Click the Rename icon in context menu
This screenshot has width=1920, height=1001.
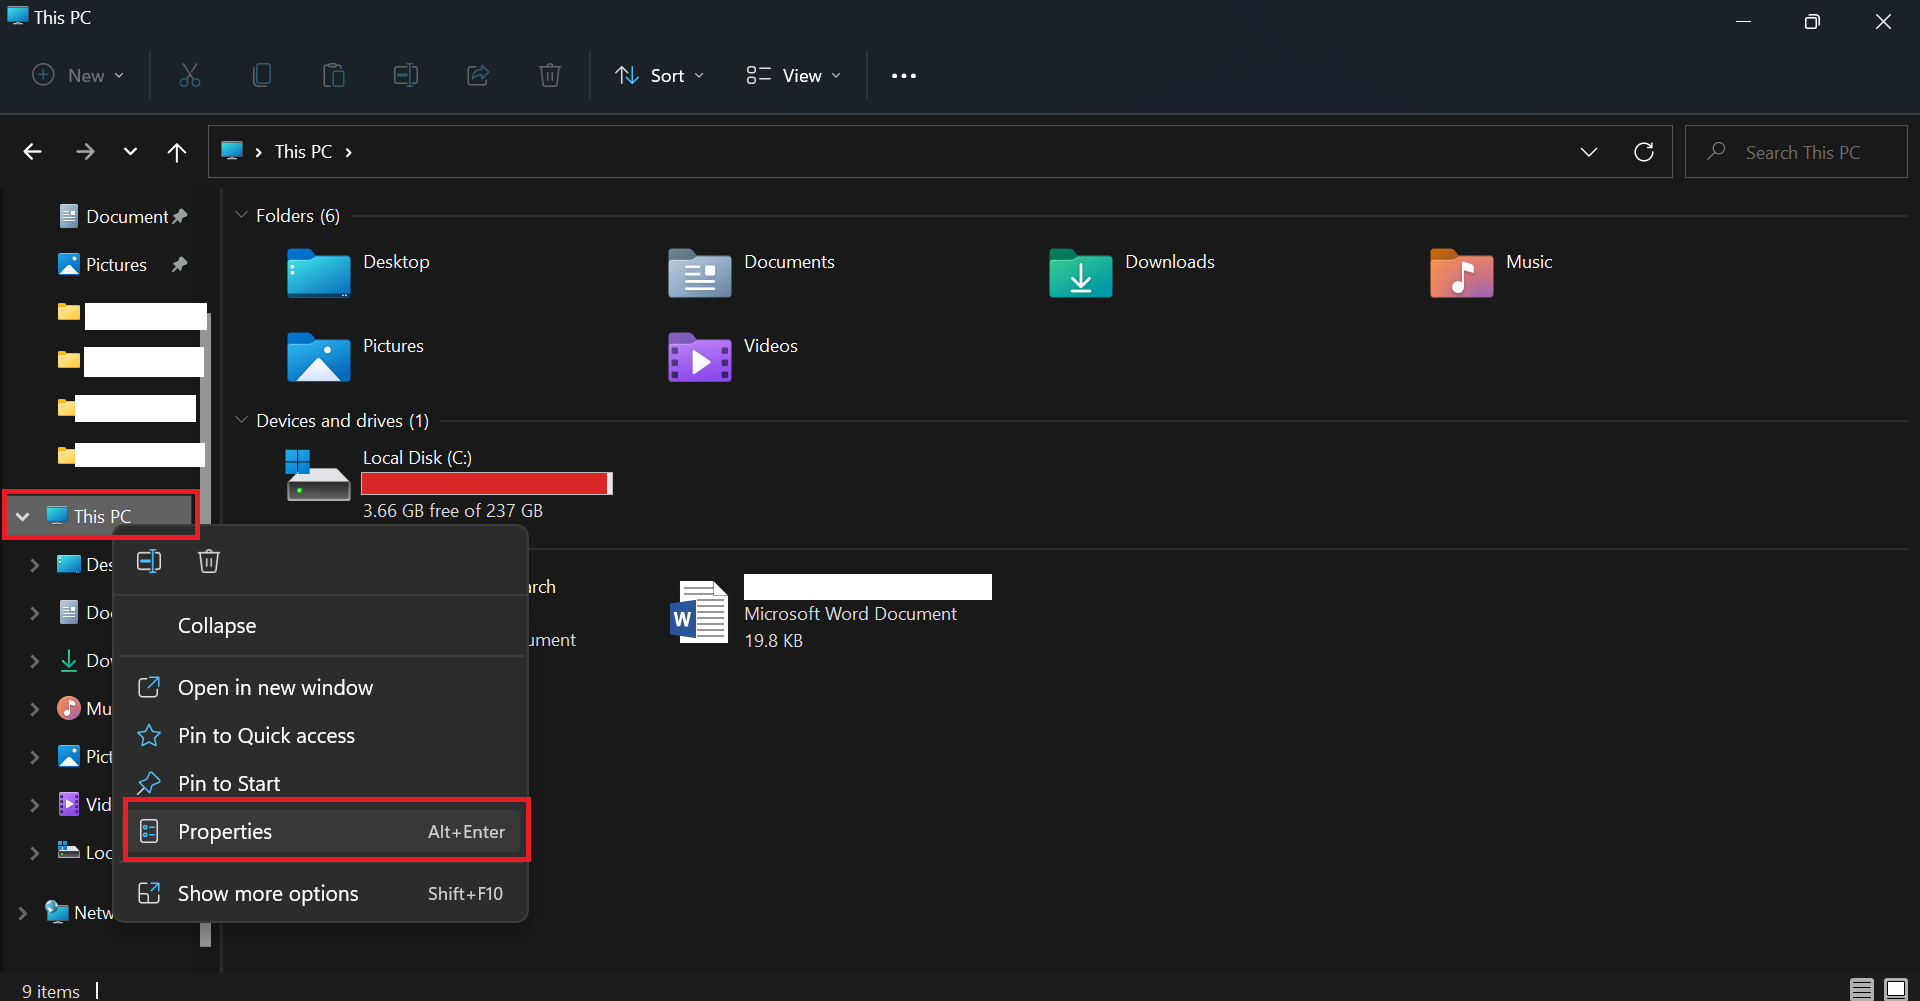point(149,562)
